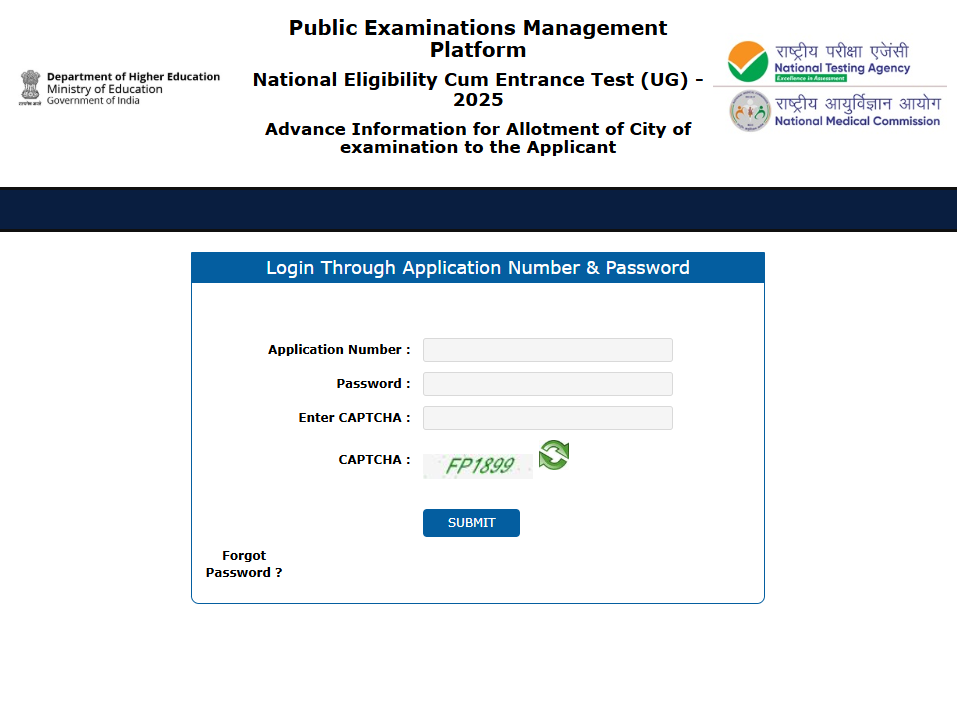
Task: Open the Forgot Password ? link
Action: tap(244, 564)
